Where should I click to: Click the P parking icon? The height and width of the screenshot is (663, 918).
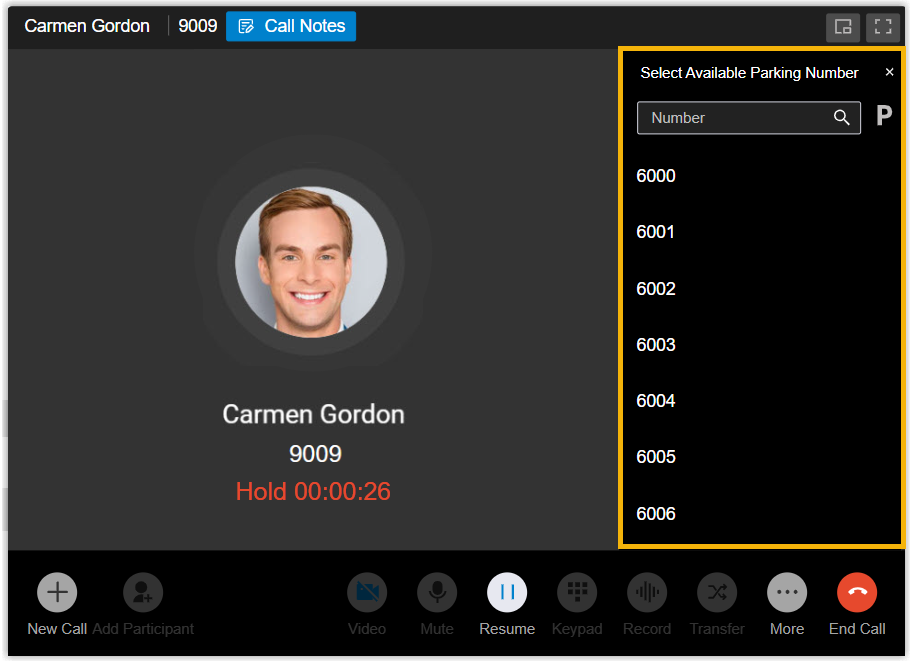click(x=884, y=116)
